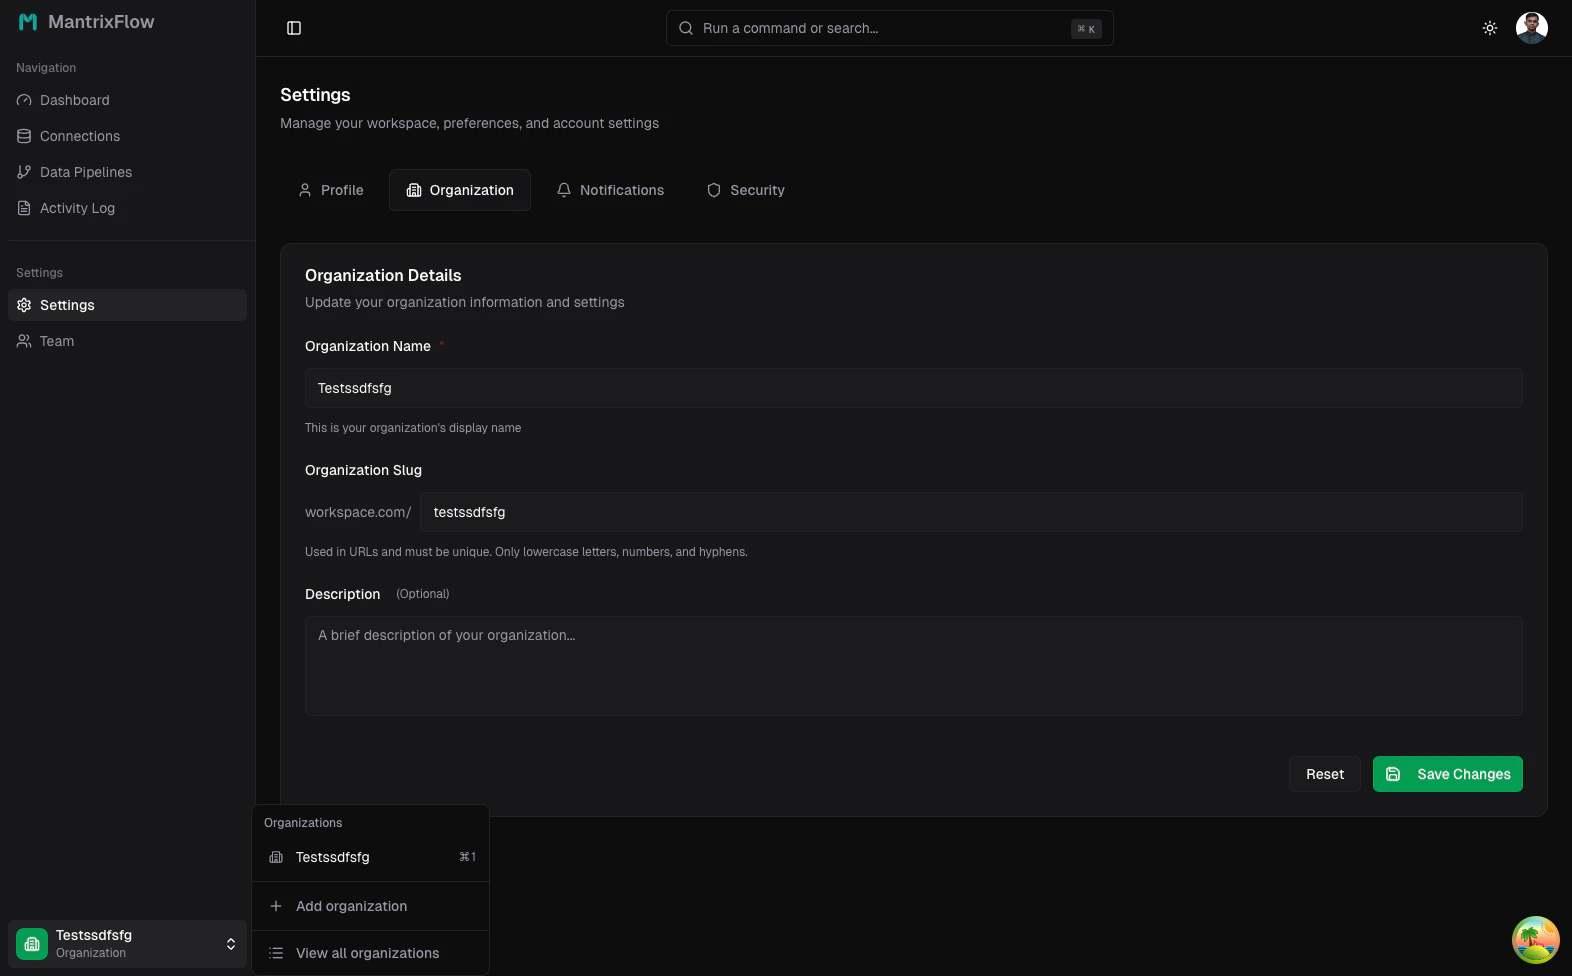This screenshot has width=1572, height=976.
Task: Go to the Security tab
Action: click(746, 190)
